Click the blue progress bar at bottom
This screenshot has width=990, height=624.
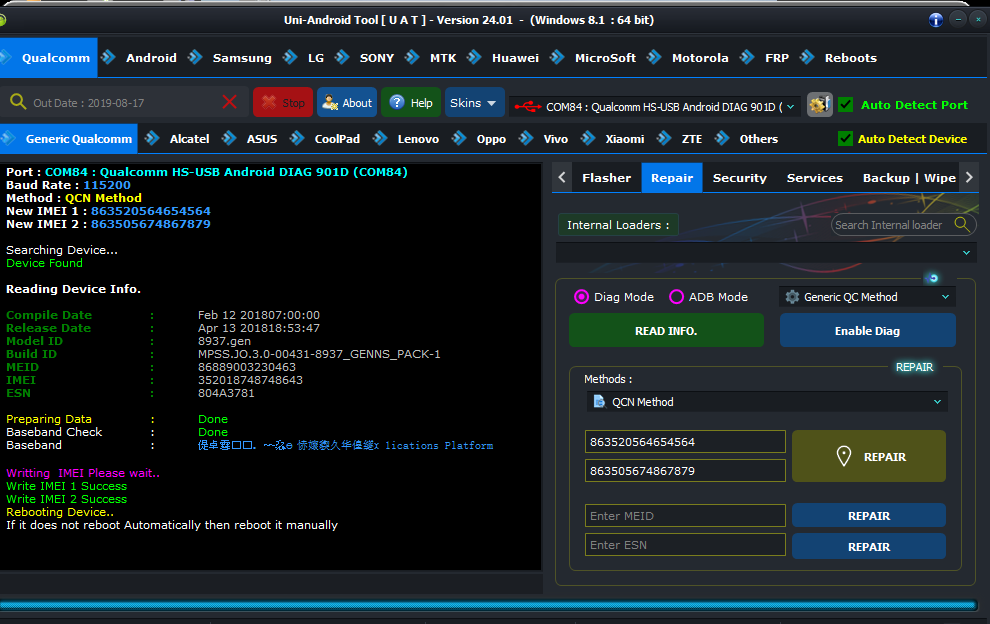488,605
